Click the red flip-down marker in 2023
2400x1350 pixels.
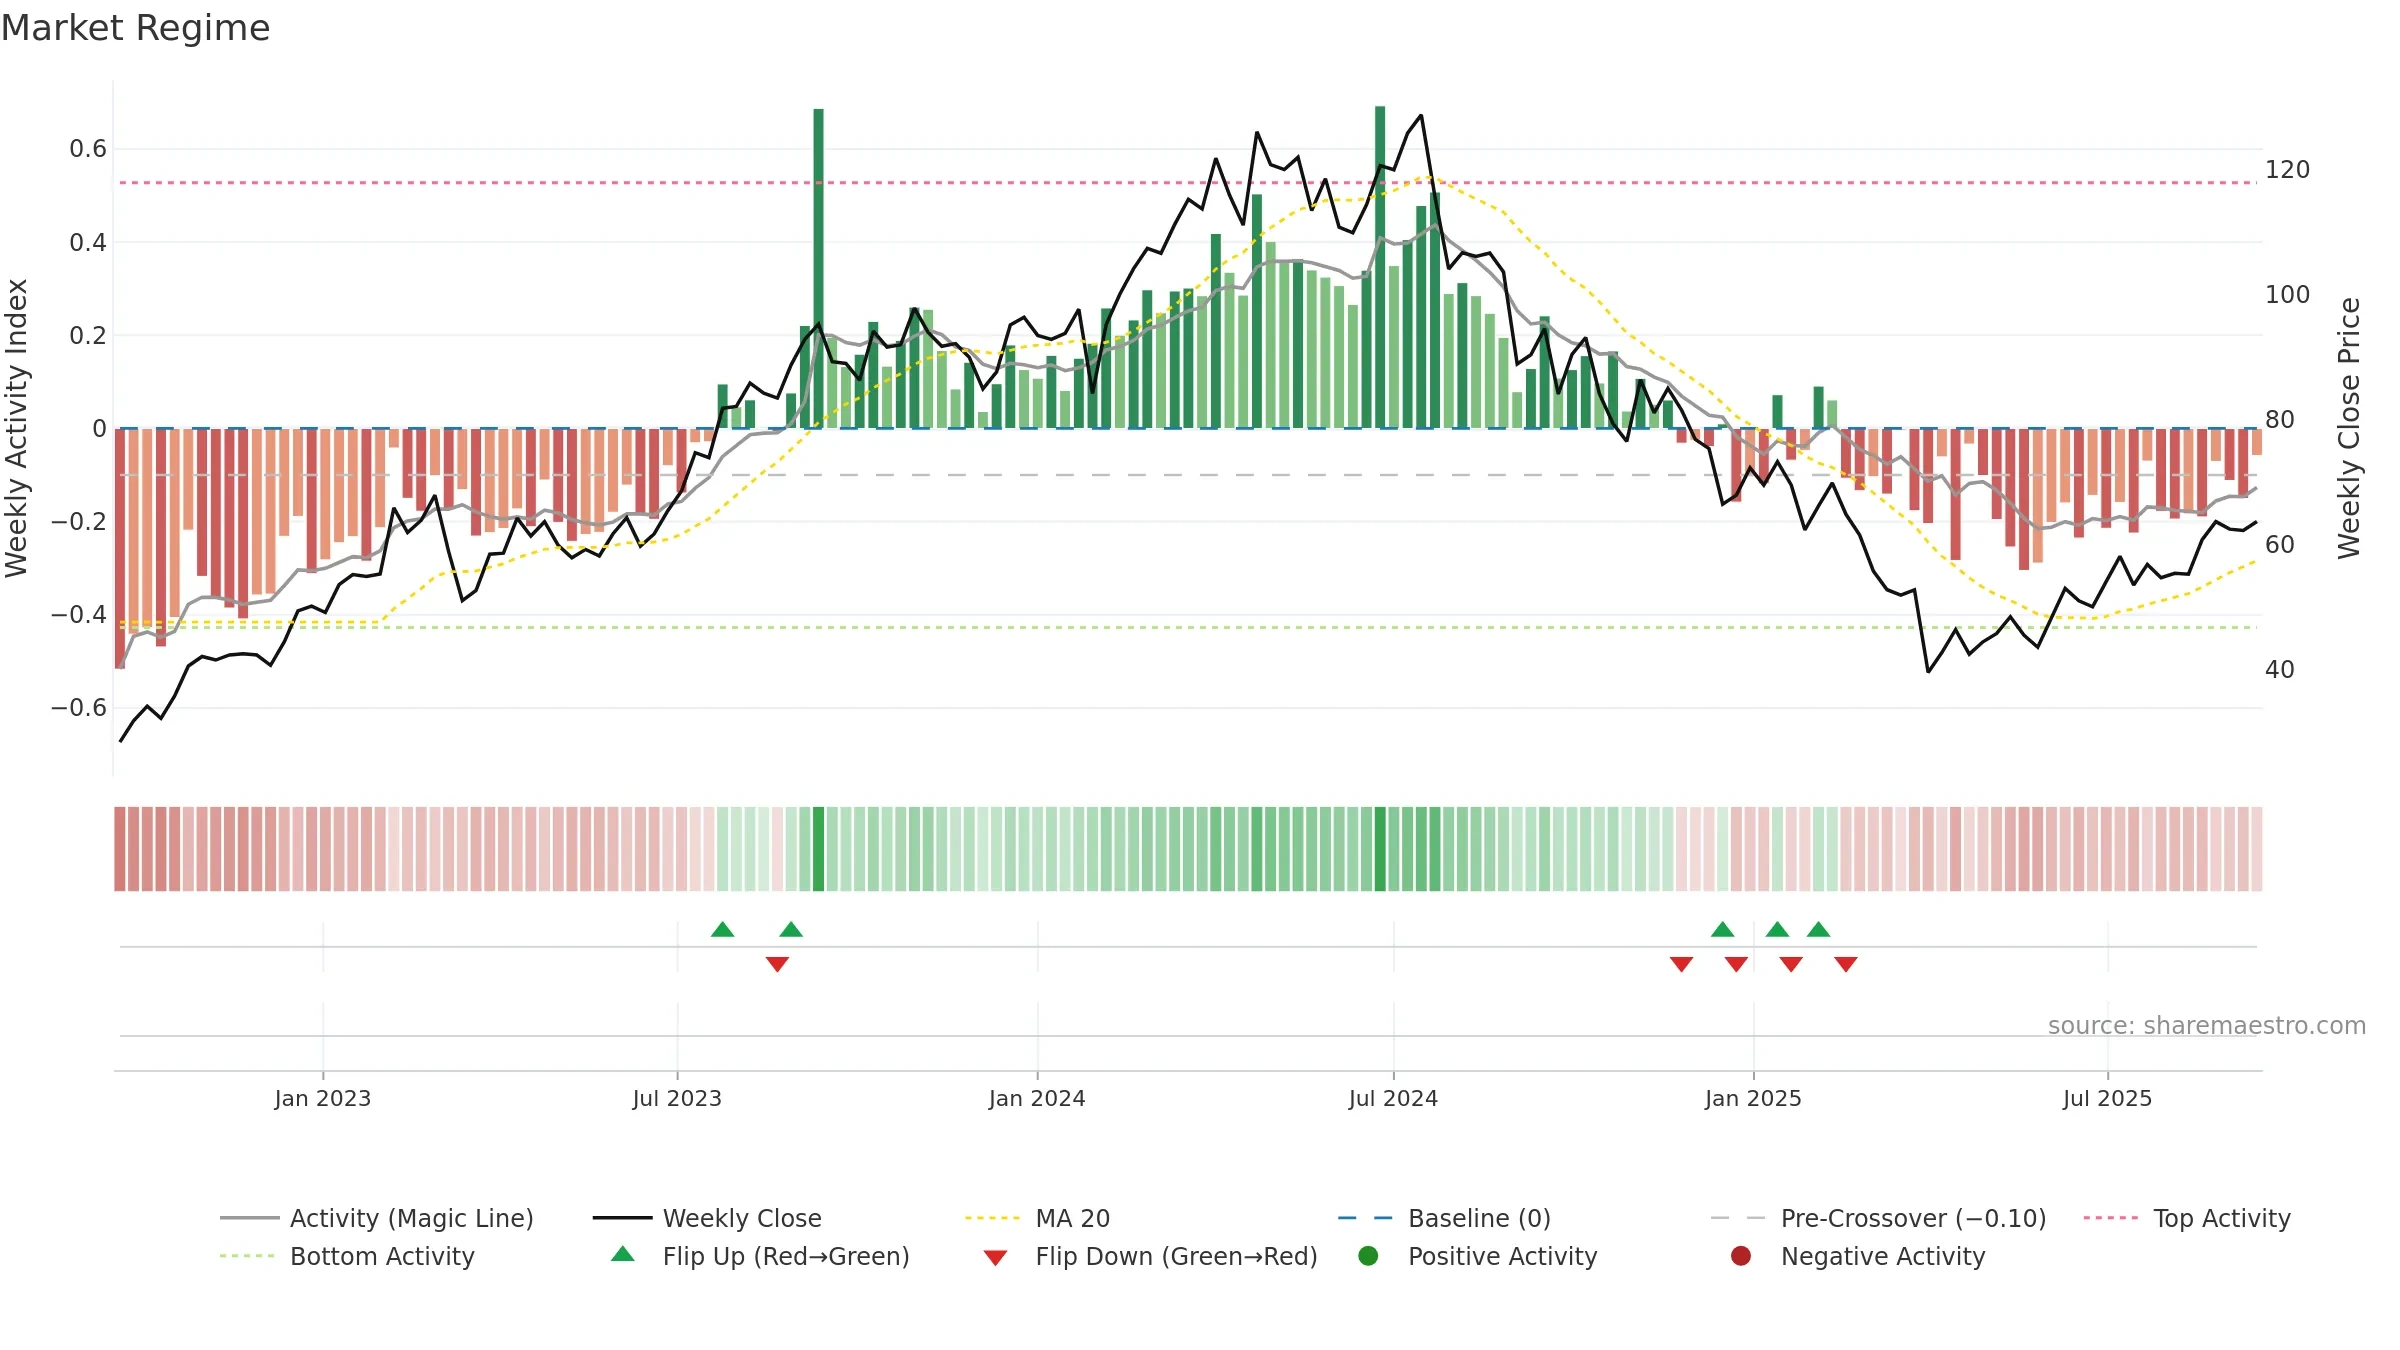pos(777,964)
